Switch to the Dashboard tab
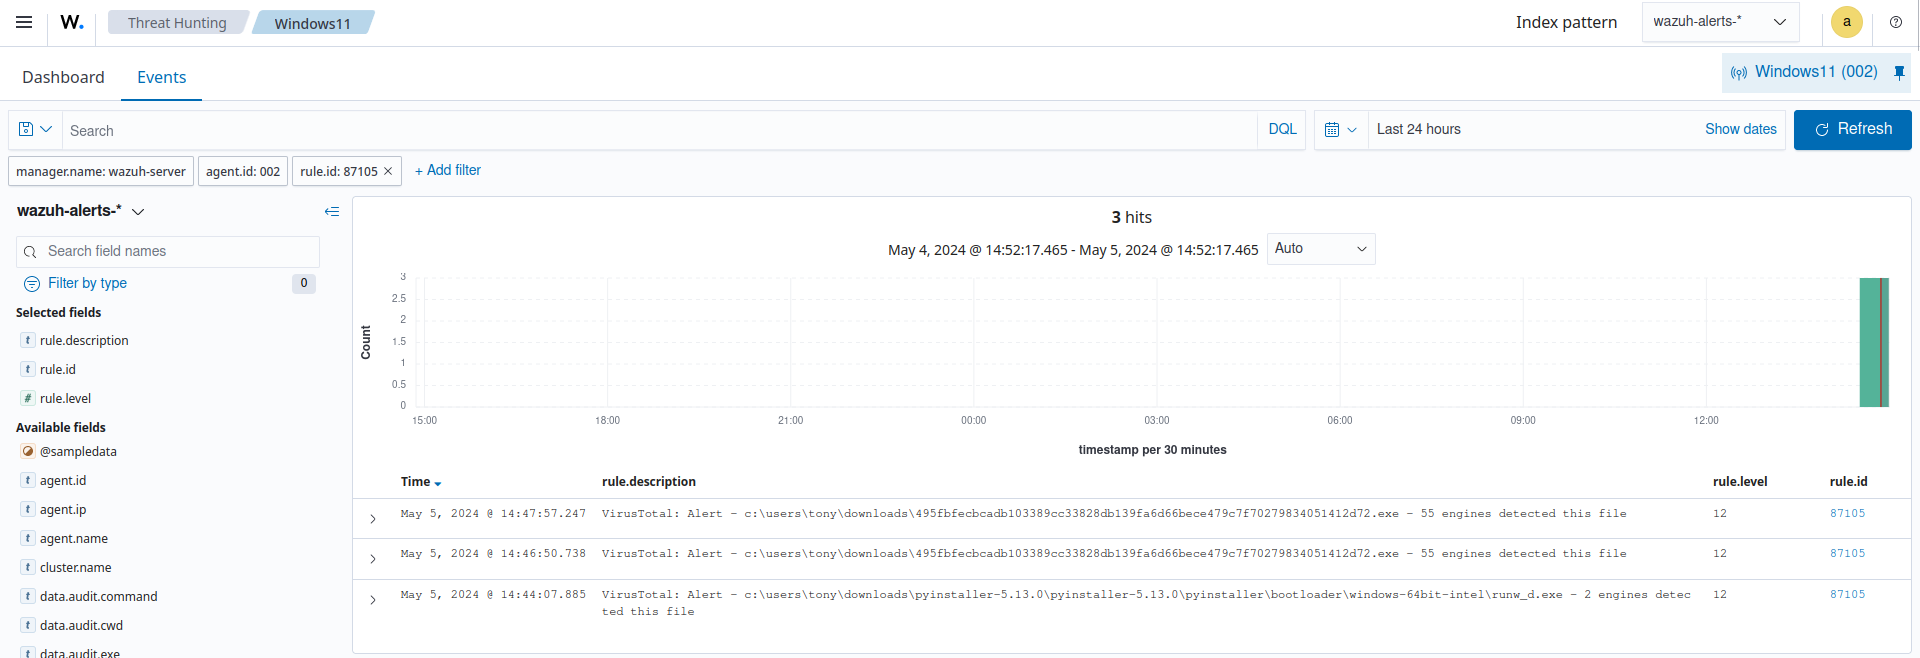The height and width of the screenshot is (658, 1920). coord(63,77)
